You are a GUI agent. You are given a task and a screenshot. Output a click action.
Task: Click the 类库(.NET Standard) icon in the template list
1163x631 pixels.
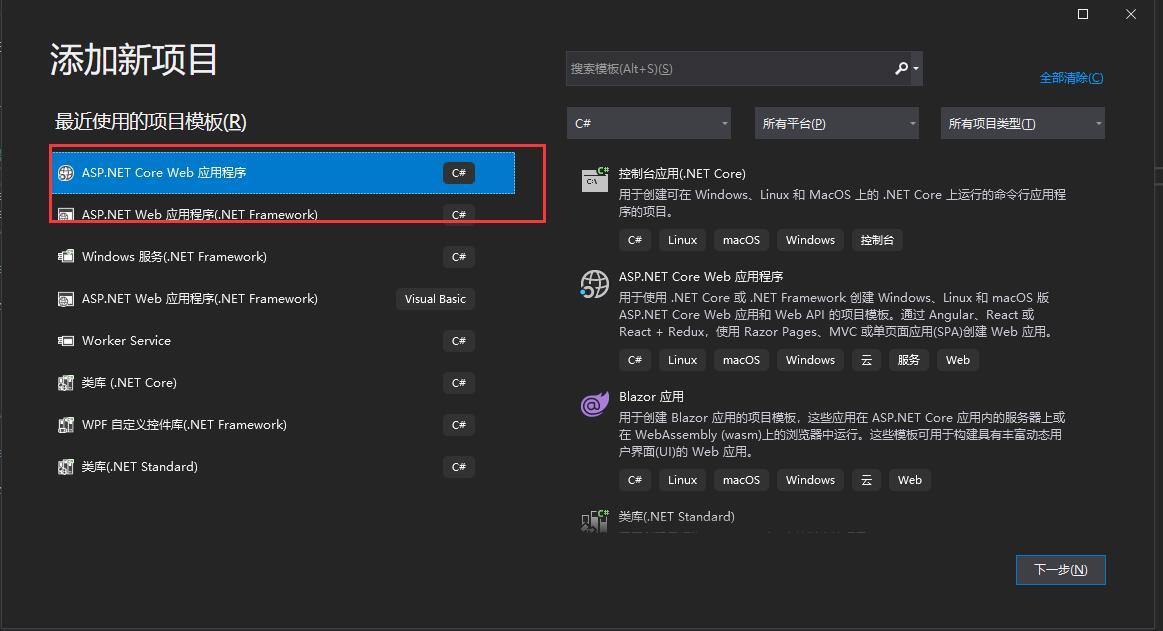pyautogui.click(x=595, y=521)
